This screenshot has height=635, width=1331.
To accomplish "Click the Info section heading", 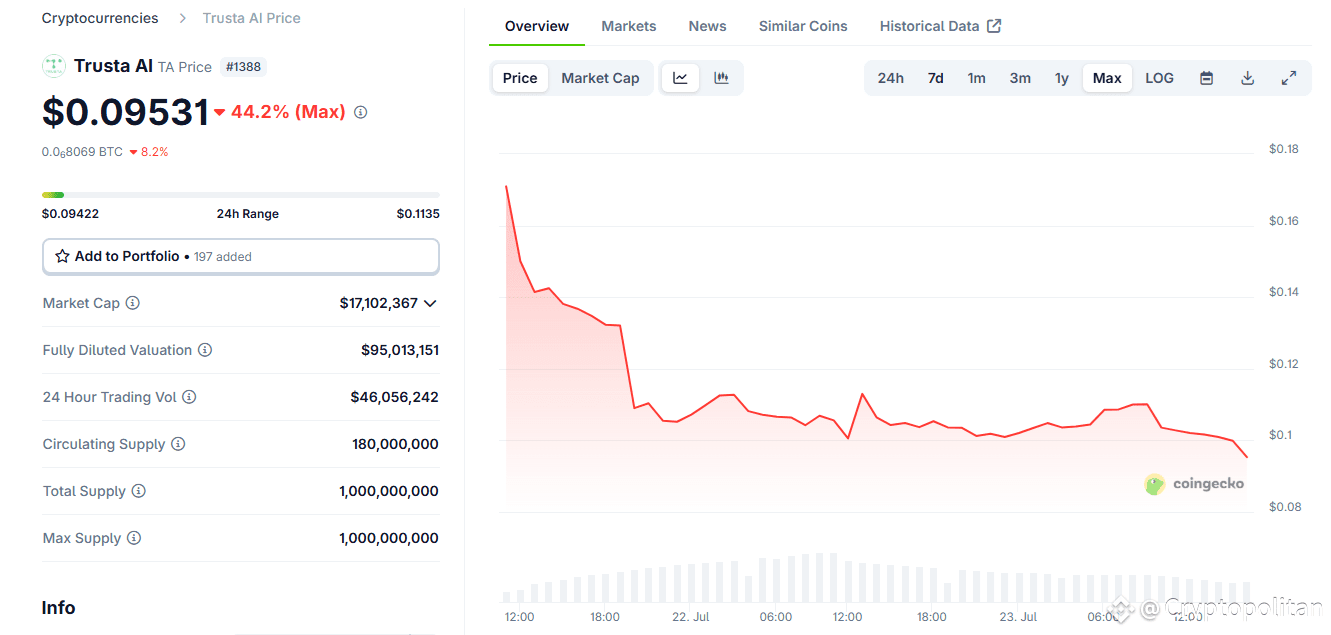I will (58, 608).
